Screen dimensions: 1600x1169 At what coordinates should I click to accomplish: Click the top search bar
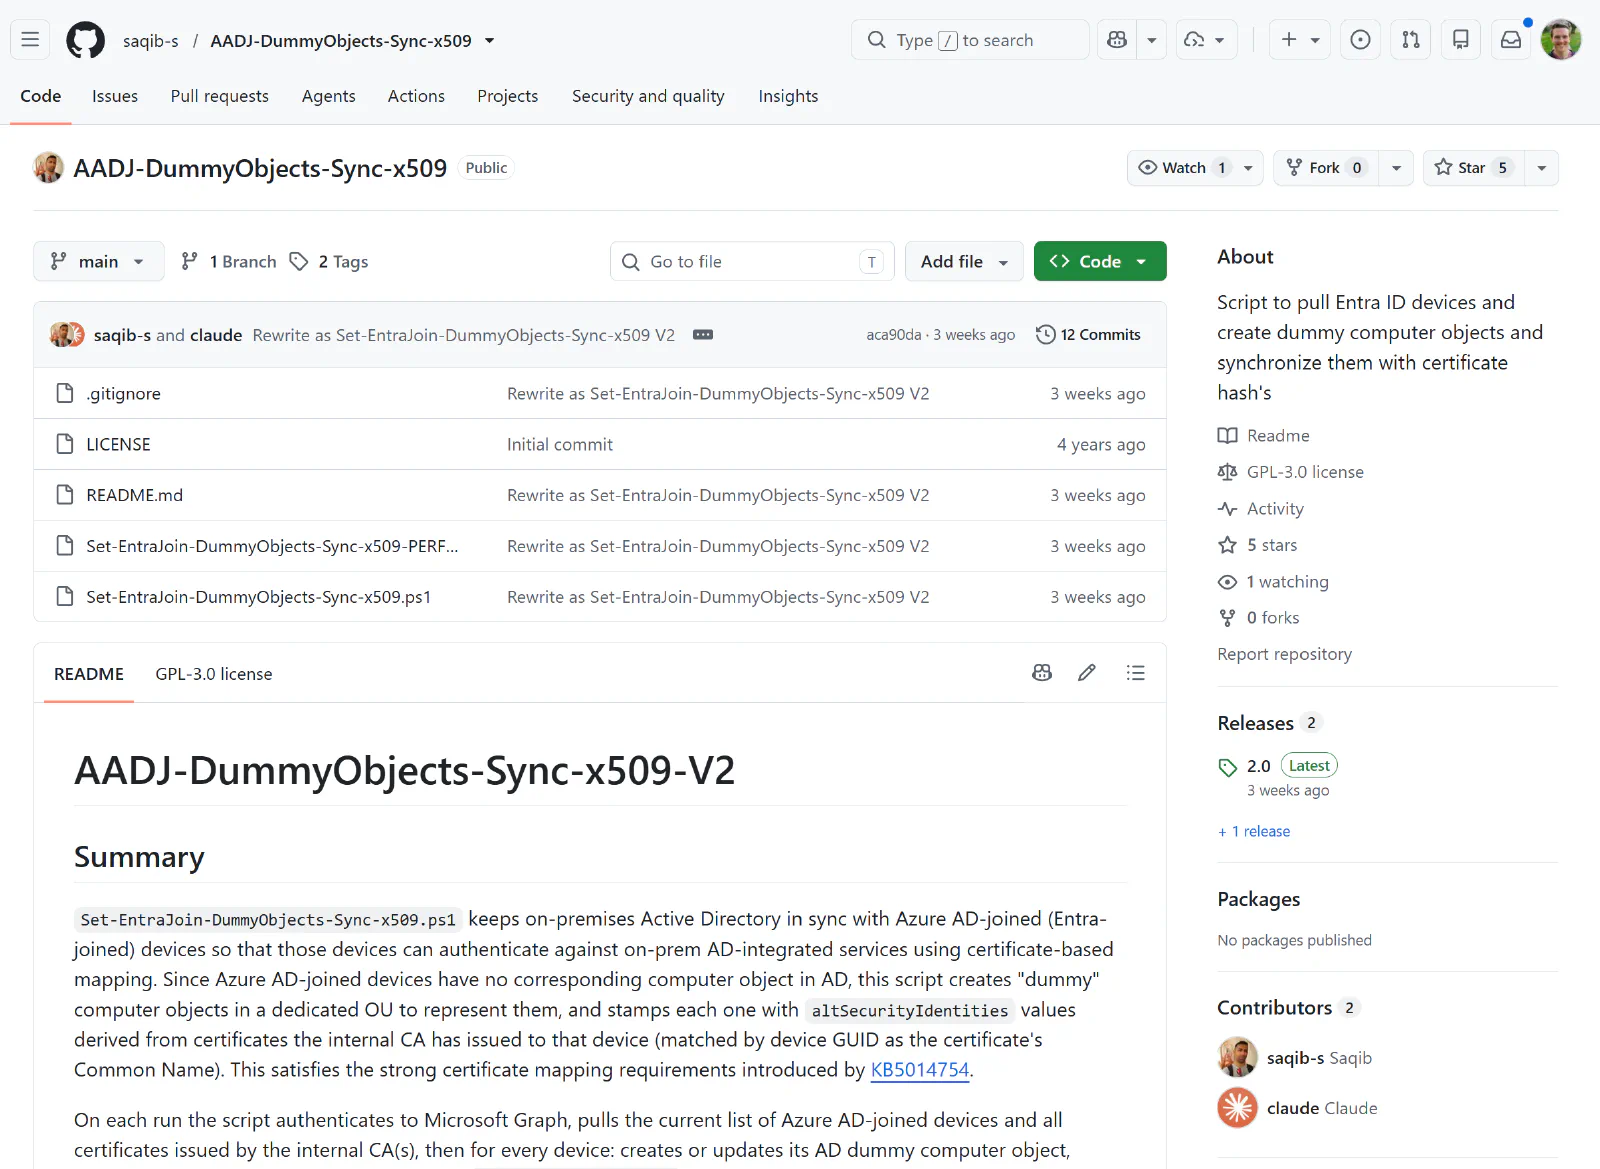[x=970, y=40]
